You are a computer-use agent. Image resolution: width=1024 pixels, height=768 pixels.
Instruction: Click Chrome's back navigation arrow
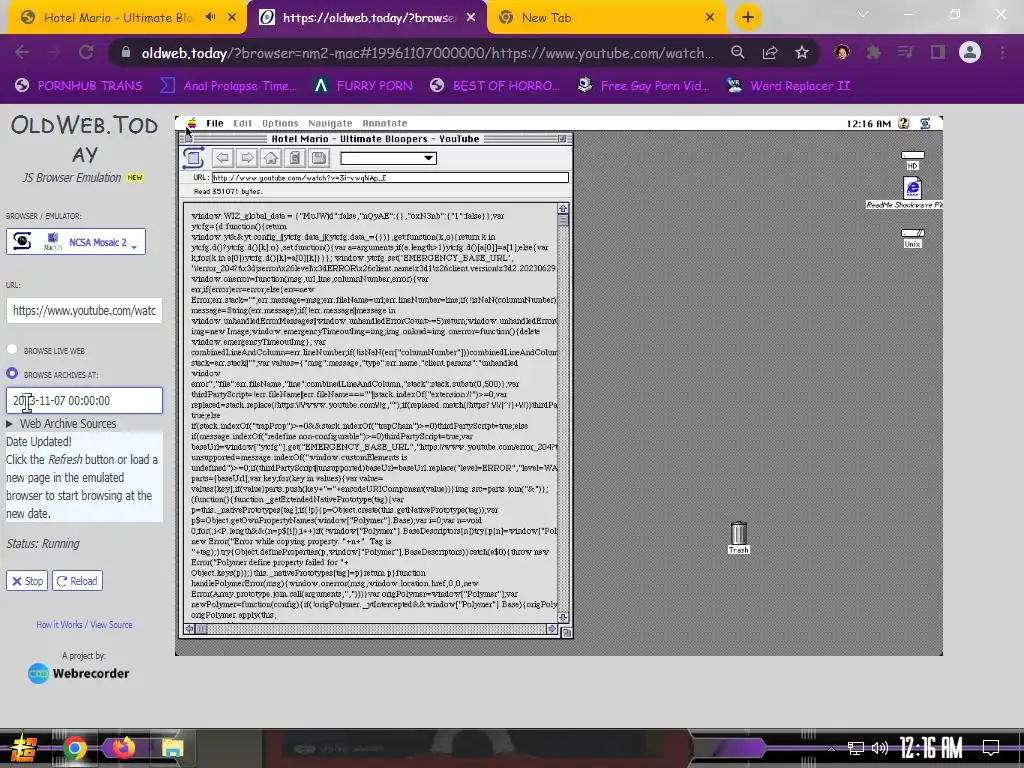[22, 52]
